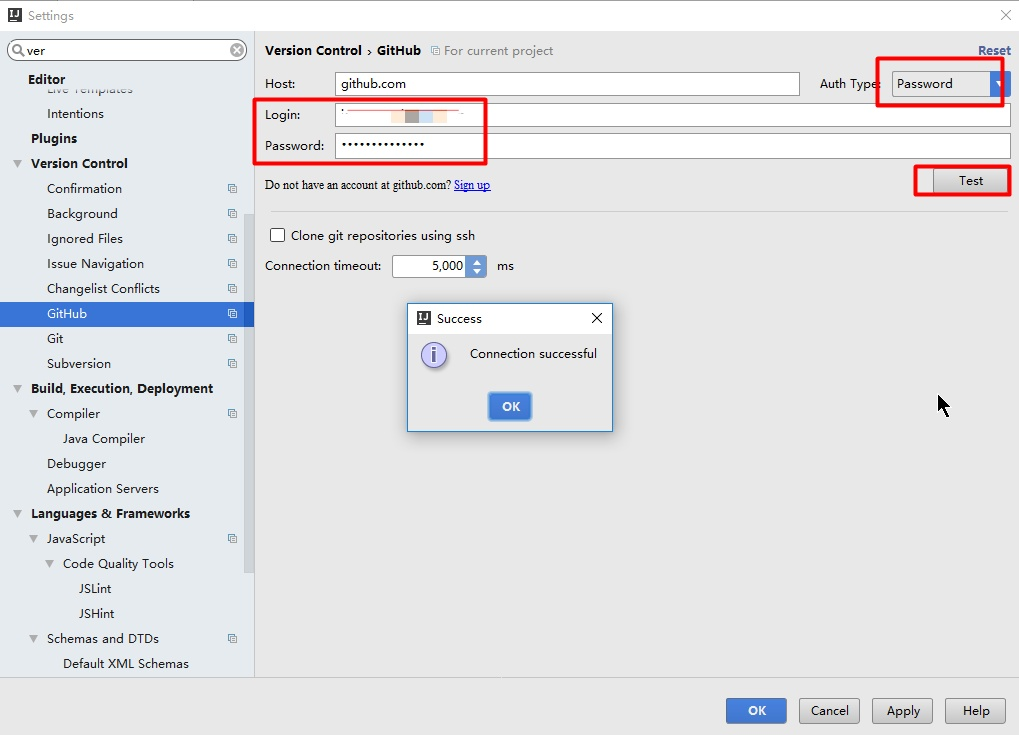Click the Apply button
Viewport: 1019px width, 735px height.
pos(903,711)
